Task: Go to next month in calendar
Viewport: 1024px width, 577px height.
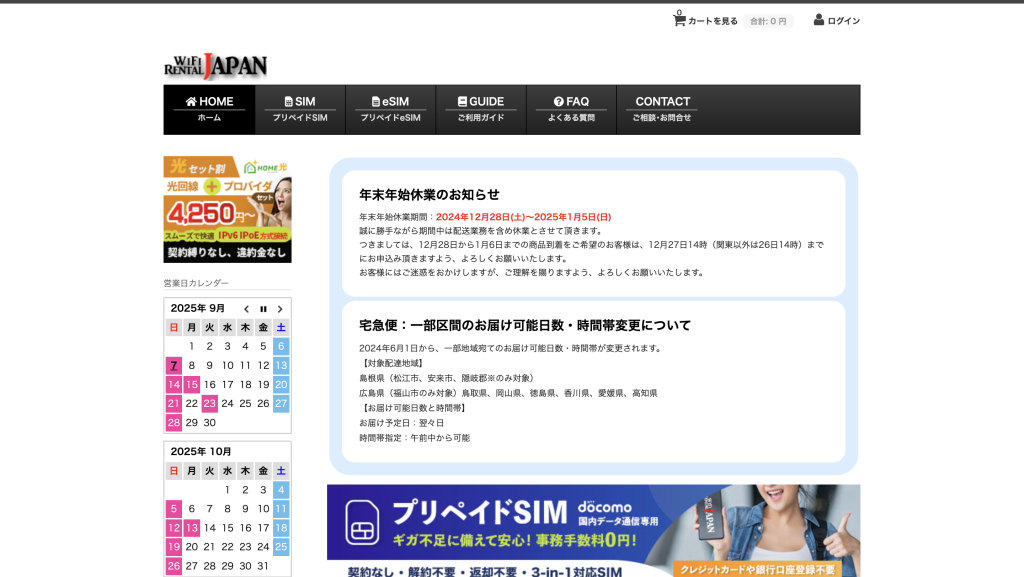Action: click(x=280, y=309)
